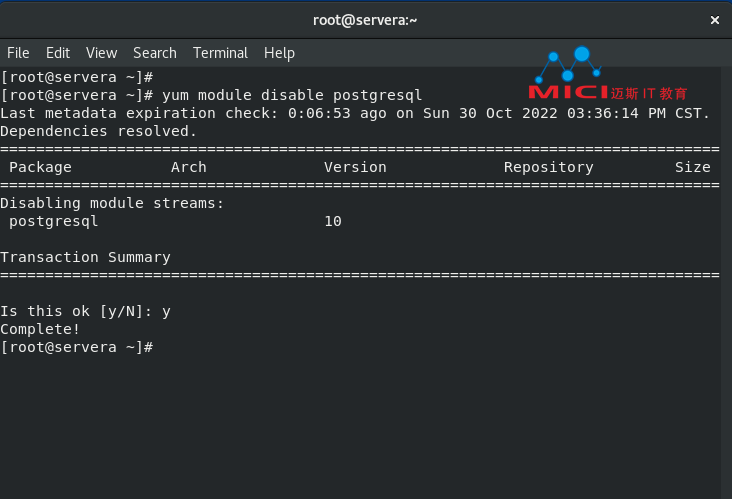Image resolution: width=732 pixels, height=499 pixels.
Task: Open the Help menu
Action: [279, 53]
